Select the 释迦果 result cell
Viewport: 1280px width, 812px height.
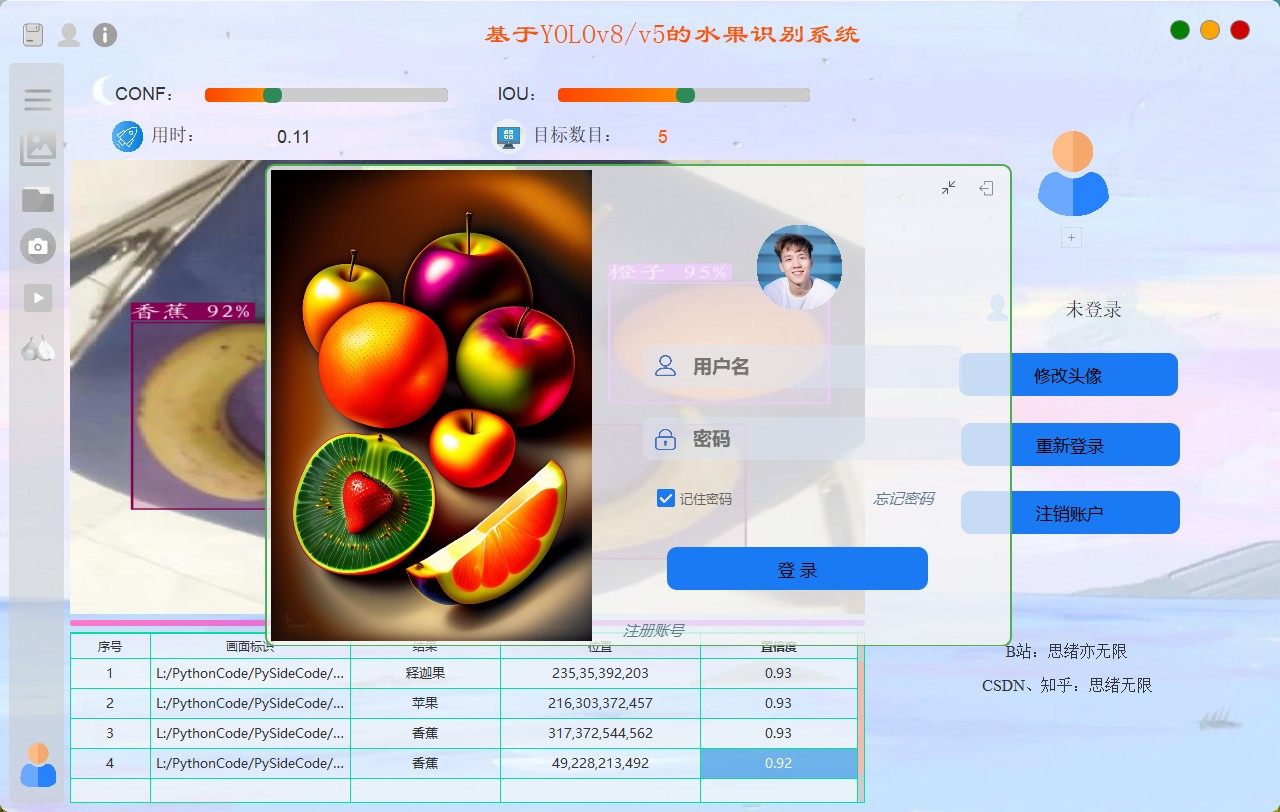pos(425,674)
